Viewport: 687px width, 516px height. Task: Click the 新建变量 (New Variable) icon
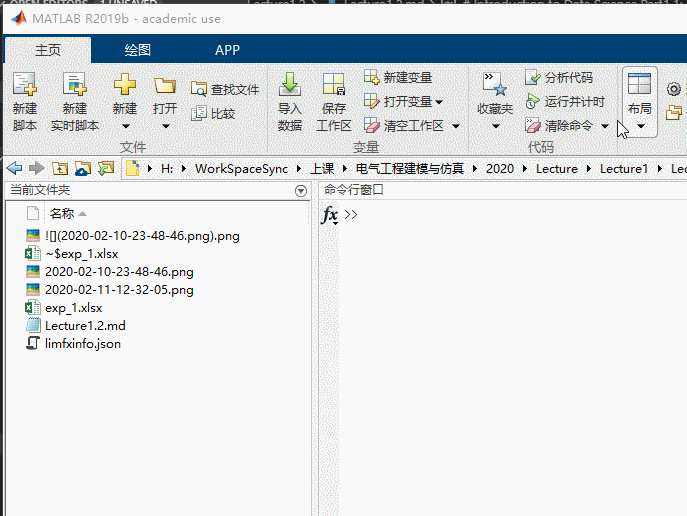click(399, 78)
